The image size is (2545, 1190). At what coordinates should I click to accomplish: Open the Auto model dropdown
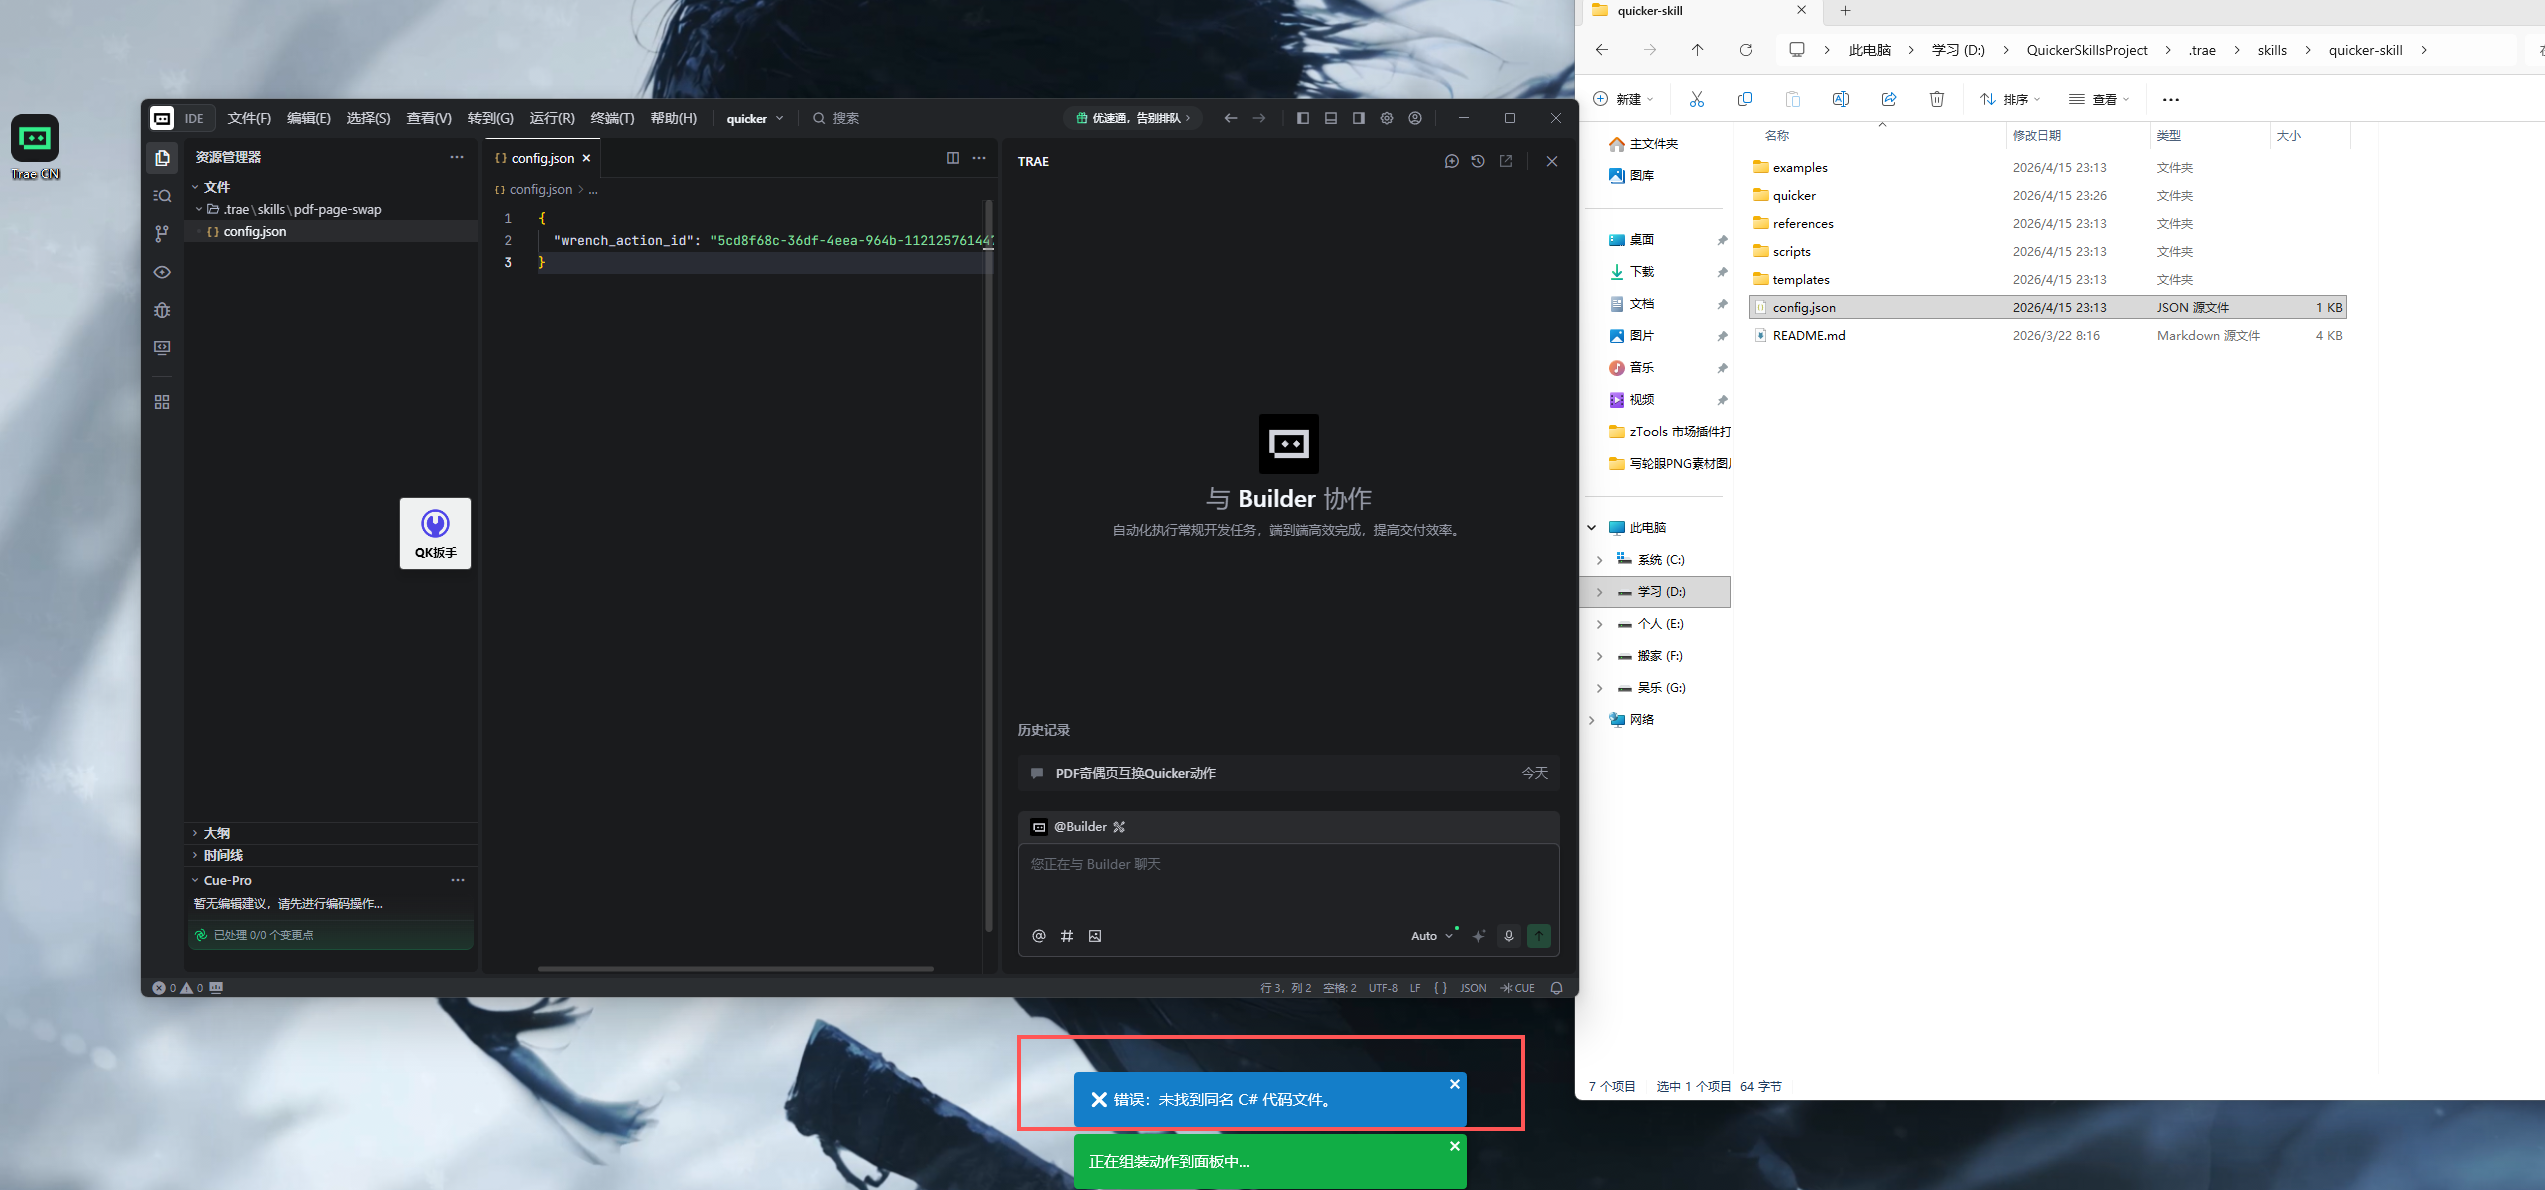1431,936
